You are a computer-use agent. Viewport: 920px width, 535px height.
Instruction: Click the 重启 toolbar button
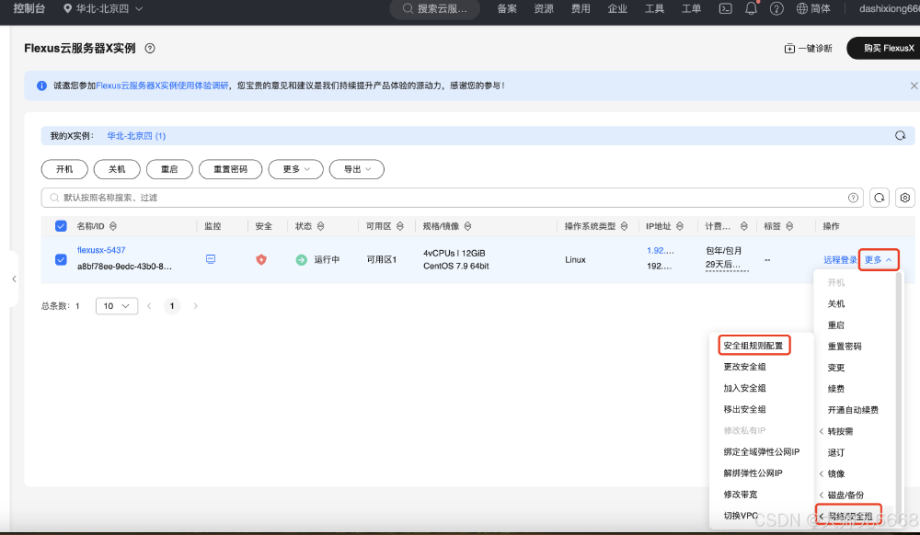point(170,169)
